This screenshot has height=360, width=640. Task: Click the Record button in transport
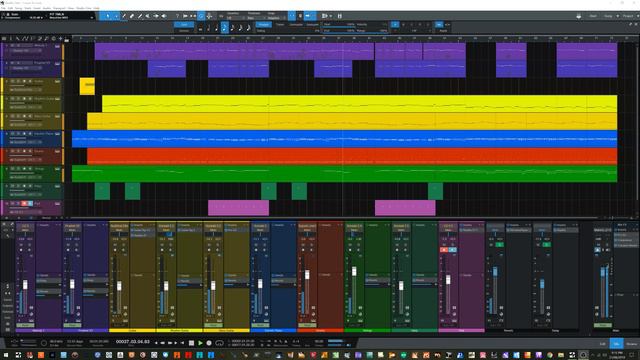point(209,343)
